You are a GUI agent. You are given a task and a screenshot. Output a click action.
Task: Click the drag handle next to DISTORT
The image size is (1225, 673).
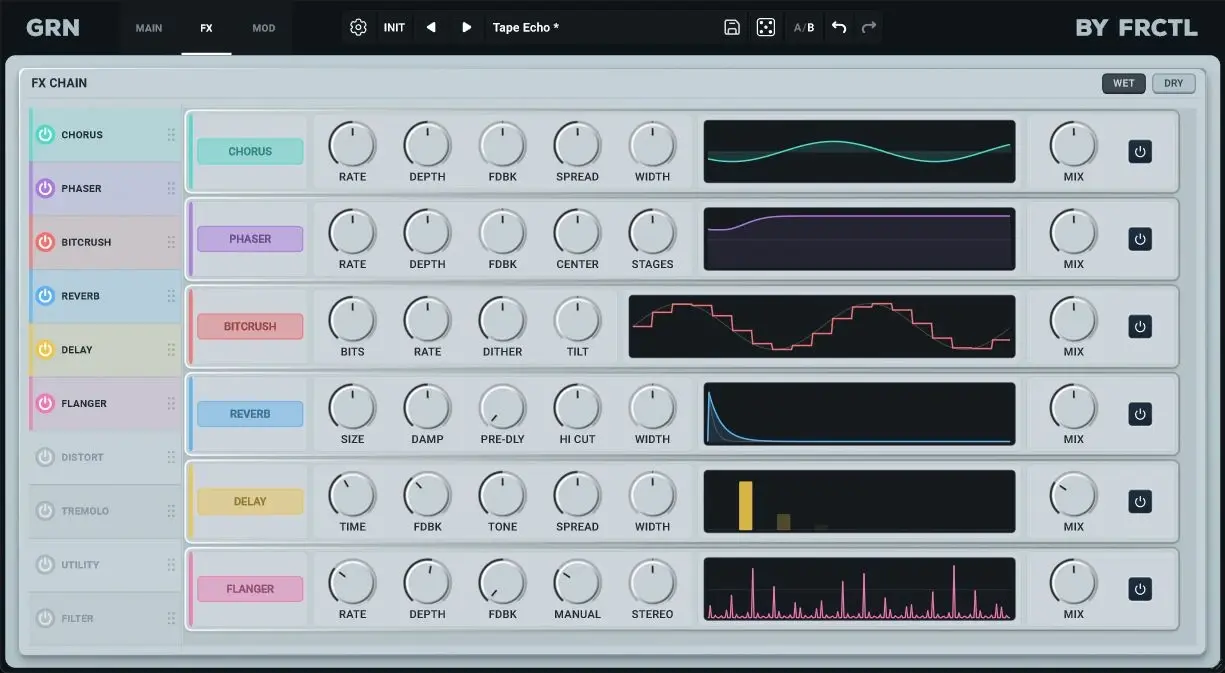(171, 457)
